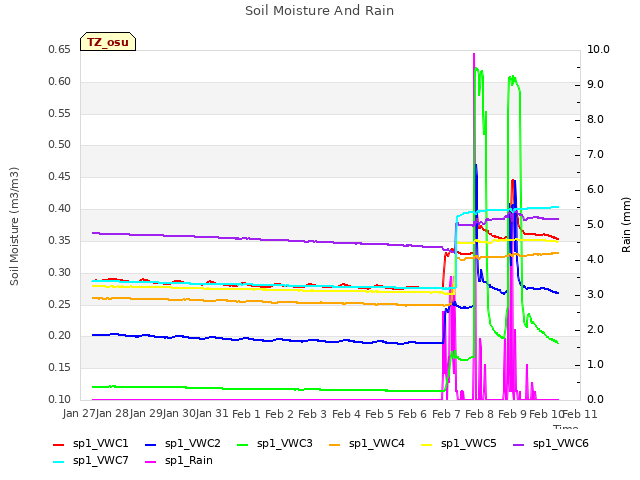Image resolution: width=640 pixels, height=480 pixels.
Task: Click the chart title Soil Moisture And Rain
Action: (x=320, y=11)
